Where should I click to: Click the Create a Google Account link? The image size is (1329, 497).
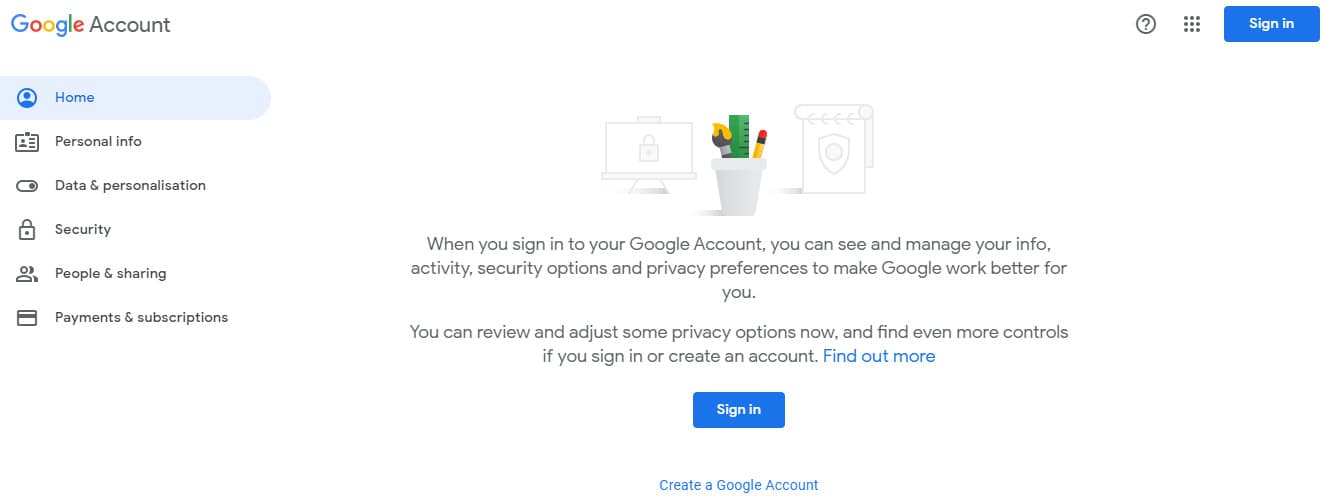pyautogui.click(x=738, y=485)
